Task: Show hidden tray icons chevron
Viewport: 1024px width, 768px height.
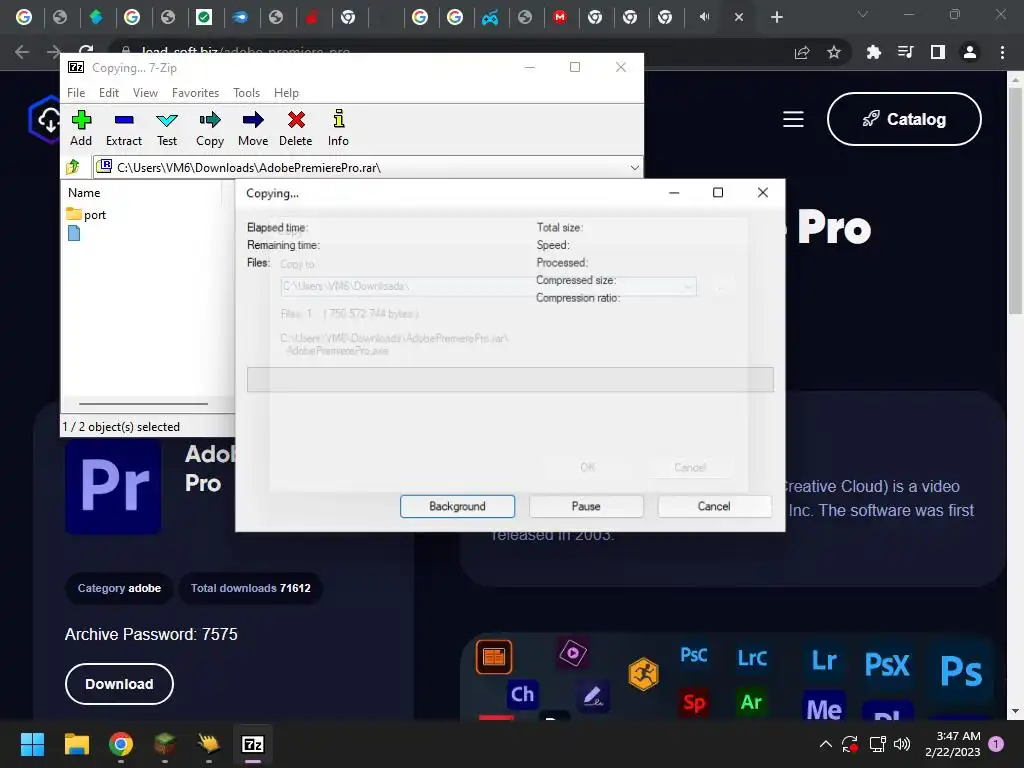Action: click(x=825, y=744)
